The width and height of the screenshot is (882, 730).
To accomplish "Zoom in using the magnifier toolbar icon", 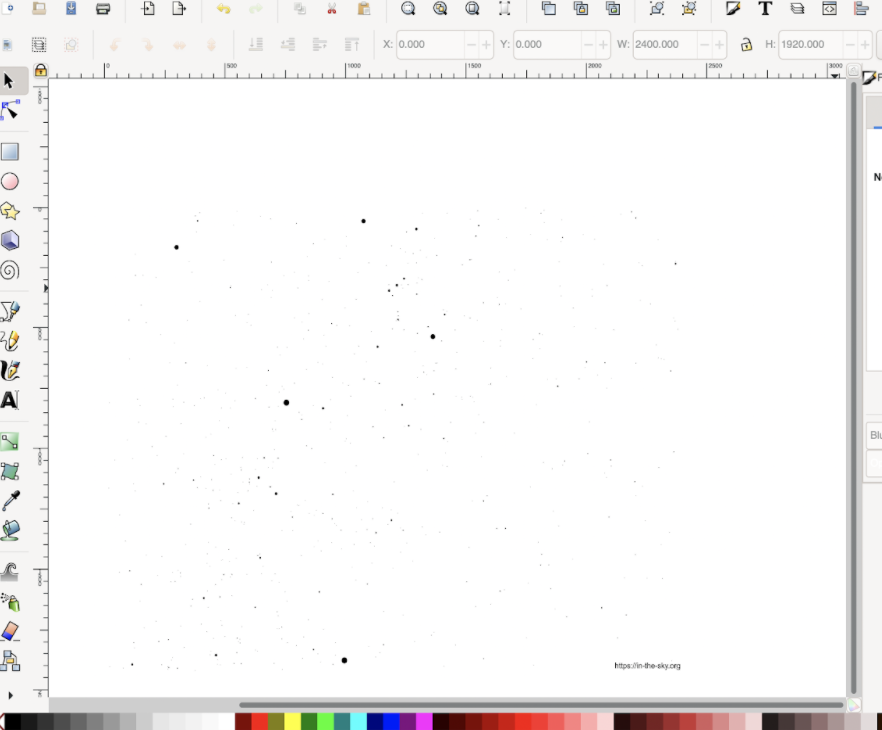I will pos(408,9).
